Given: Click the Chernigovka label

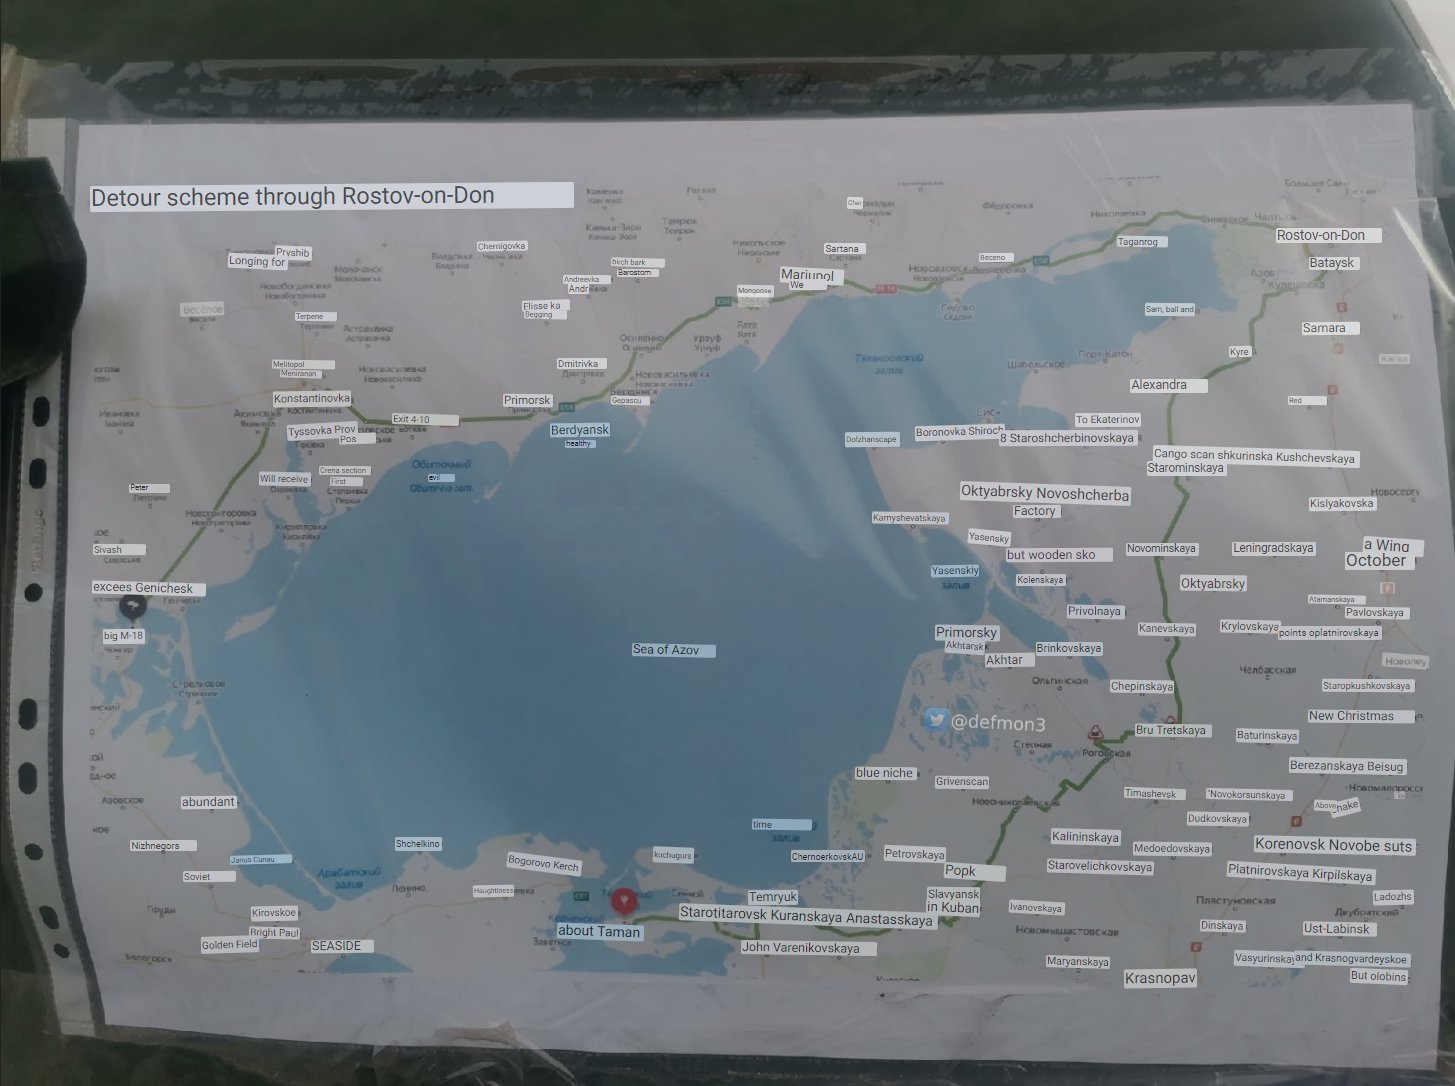Looking at the screenshot, I should point(502,246).
